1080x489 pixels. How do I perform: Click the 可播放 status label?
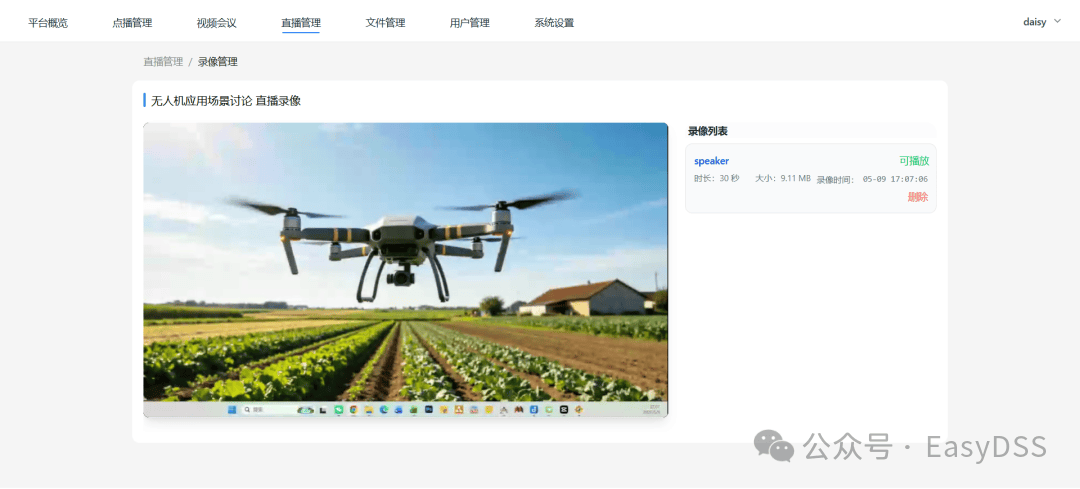[x=914, y=160]
